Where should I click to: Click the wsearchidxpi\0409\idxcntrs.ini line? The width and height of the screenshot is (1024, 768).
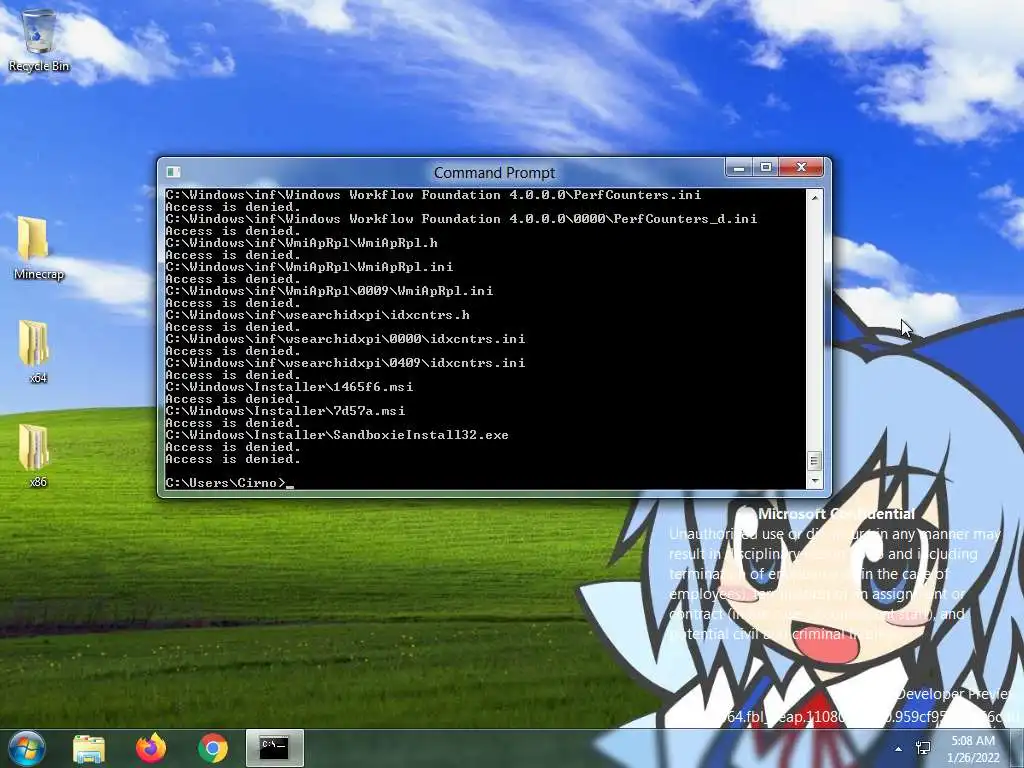(345, 362)
